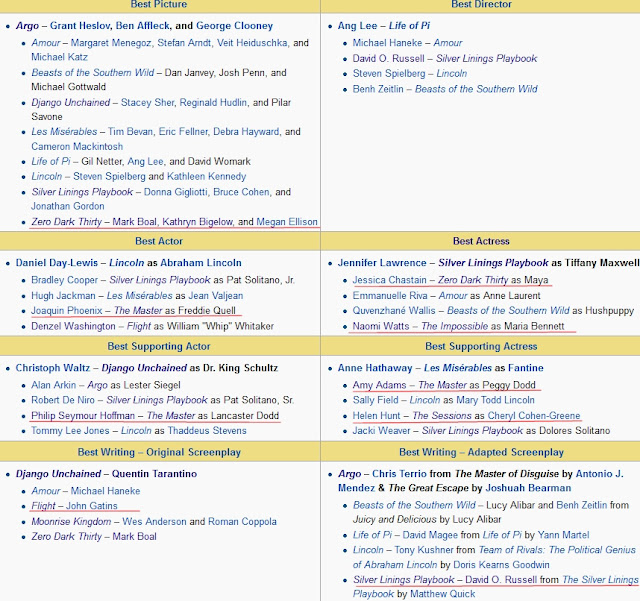Open The Impossible film link

[454, 326]
